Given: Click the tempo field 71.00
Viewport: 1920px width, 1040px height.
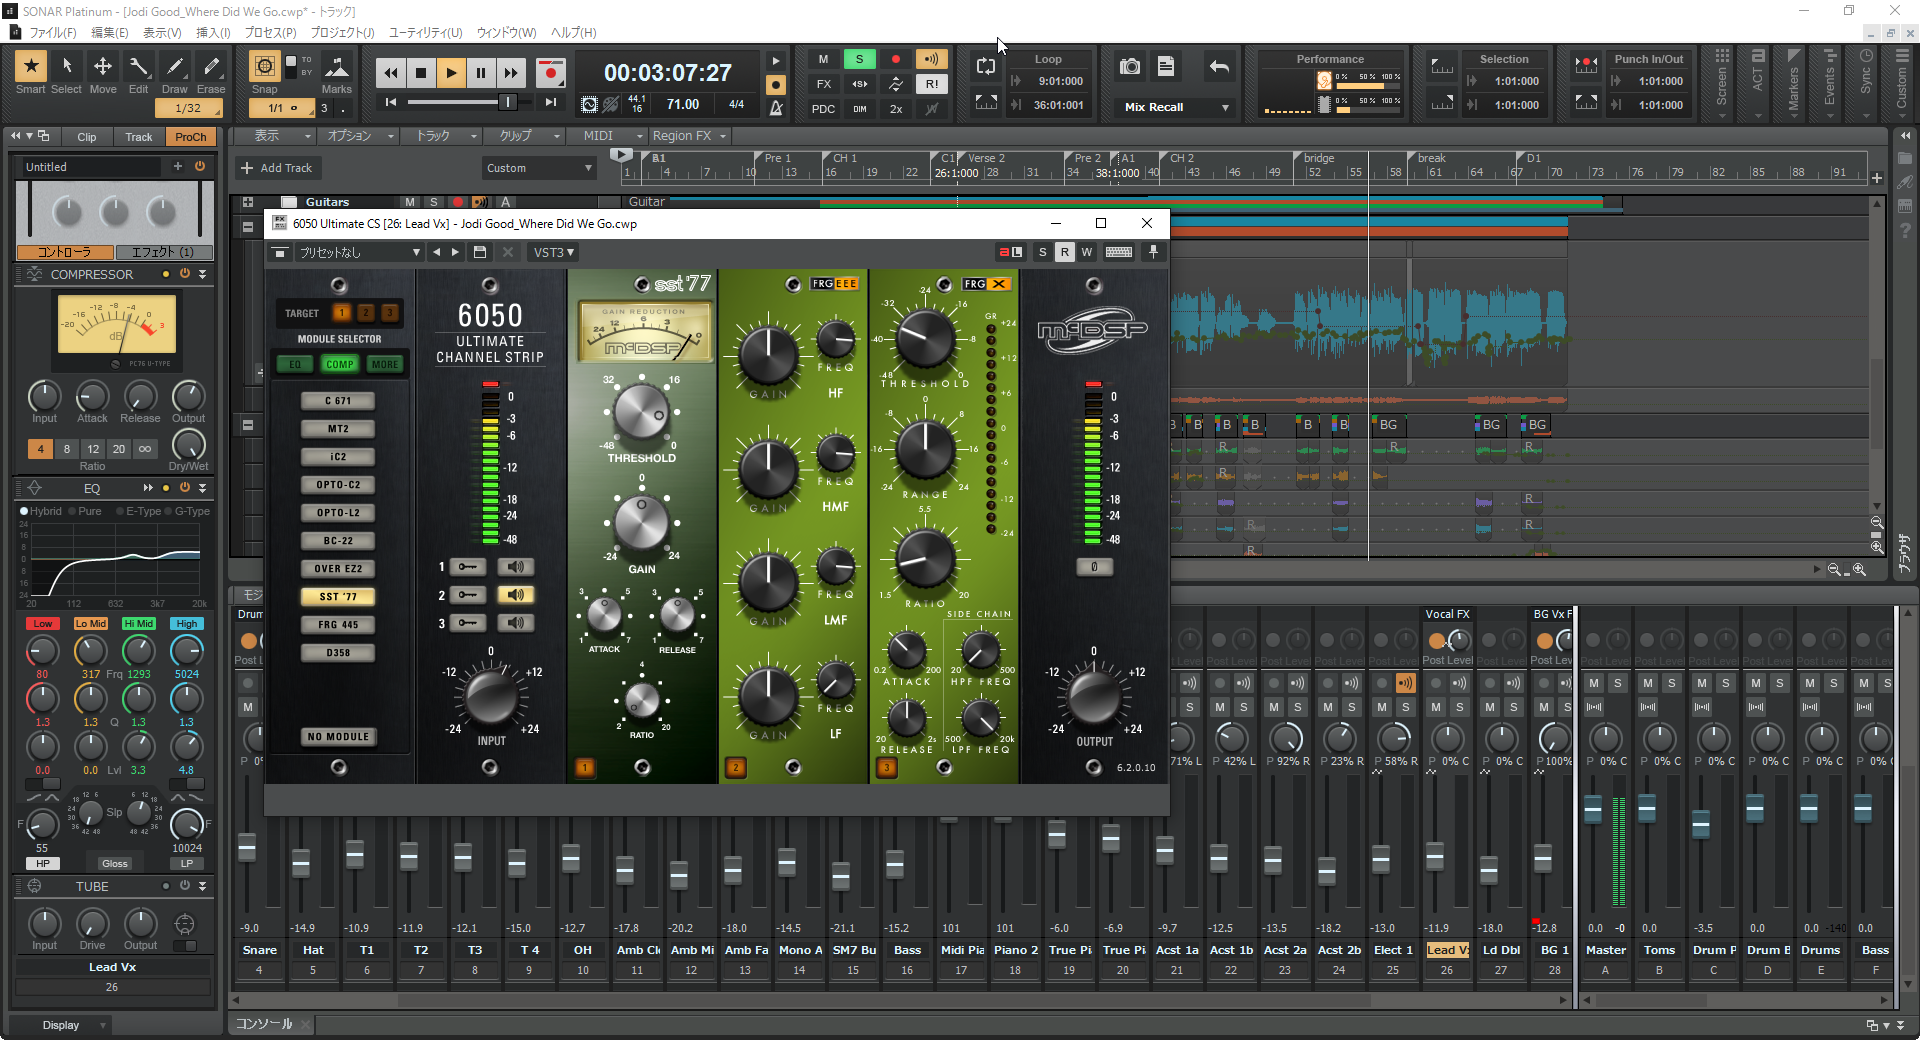Looking at the screenshot, I should click(683, 104).
